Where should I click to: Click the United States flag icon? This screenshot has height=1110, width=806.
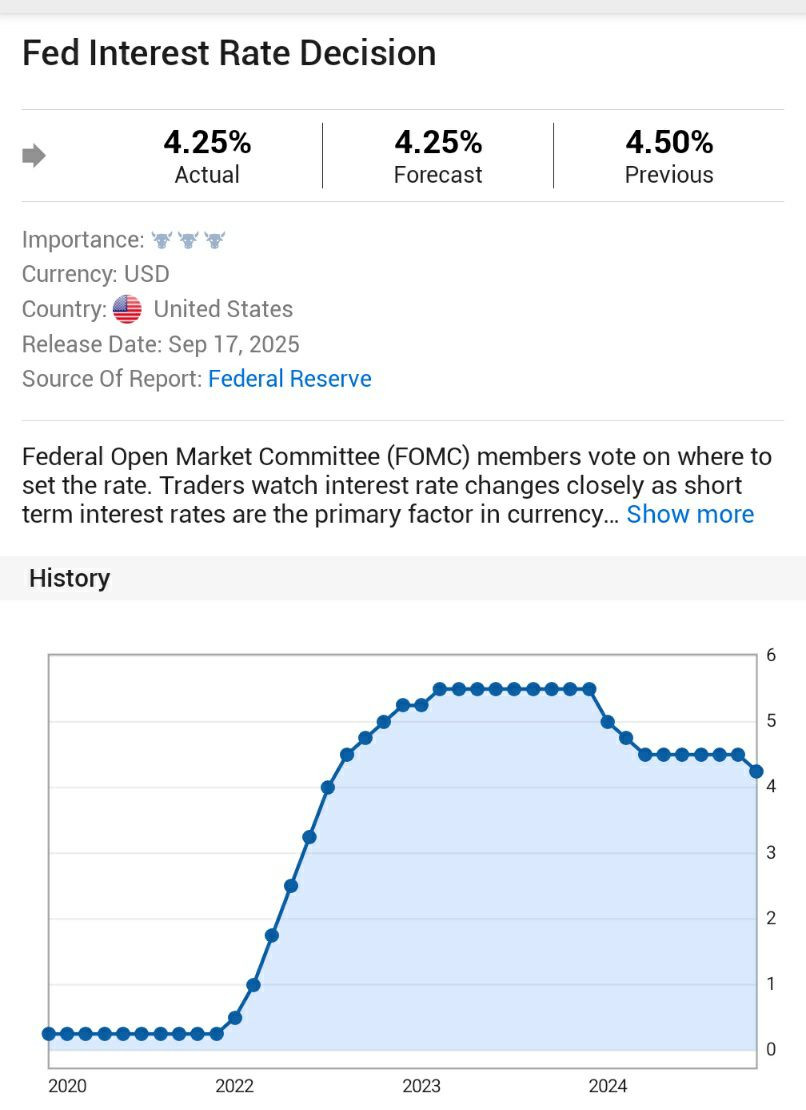click(127, 309)
